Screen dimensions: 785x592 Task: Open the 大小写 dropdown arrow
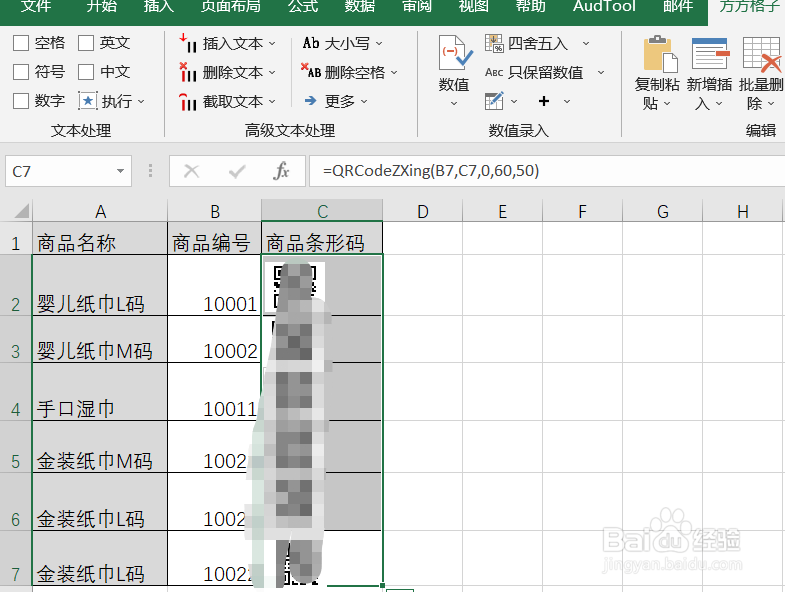click(x=379, y=44)
